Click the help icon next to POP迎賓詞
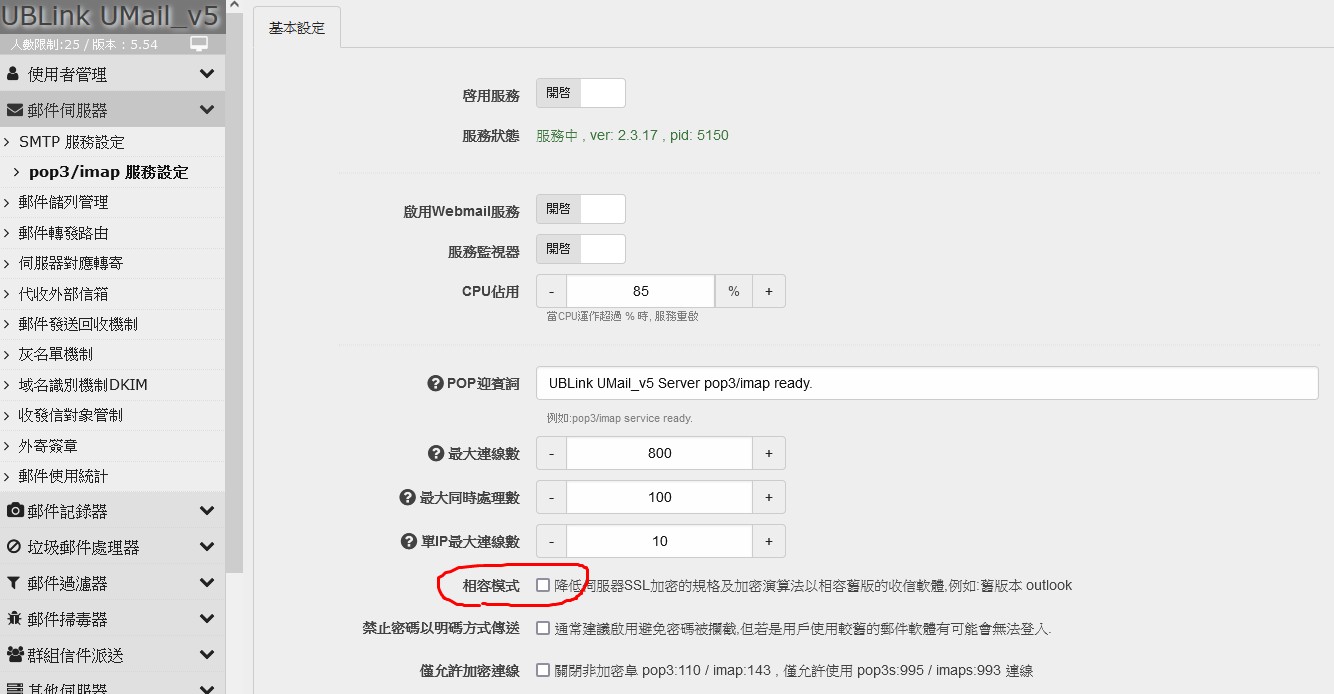The image size is (1334, 694). pyautogui.click(x=435, y=383)
